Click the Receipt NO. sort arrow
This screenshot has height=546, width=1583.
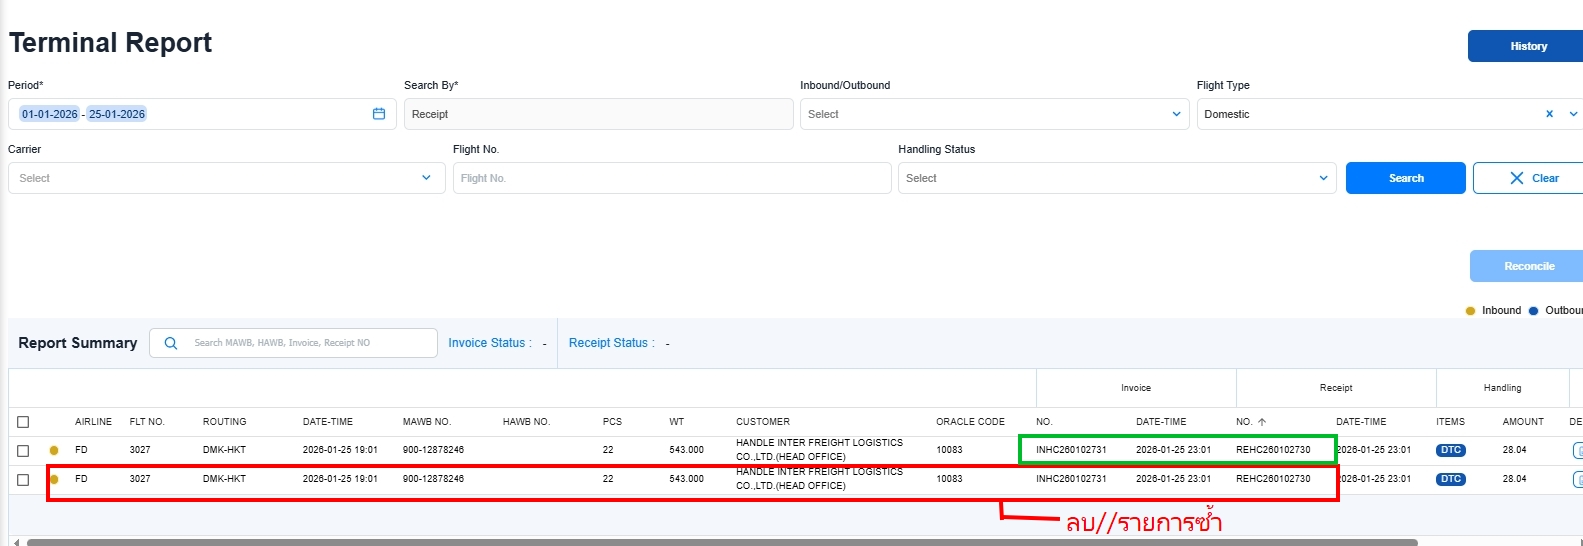1262,422
